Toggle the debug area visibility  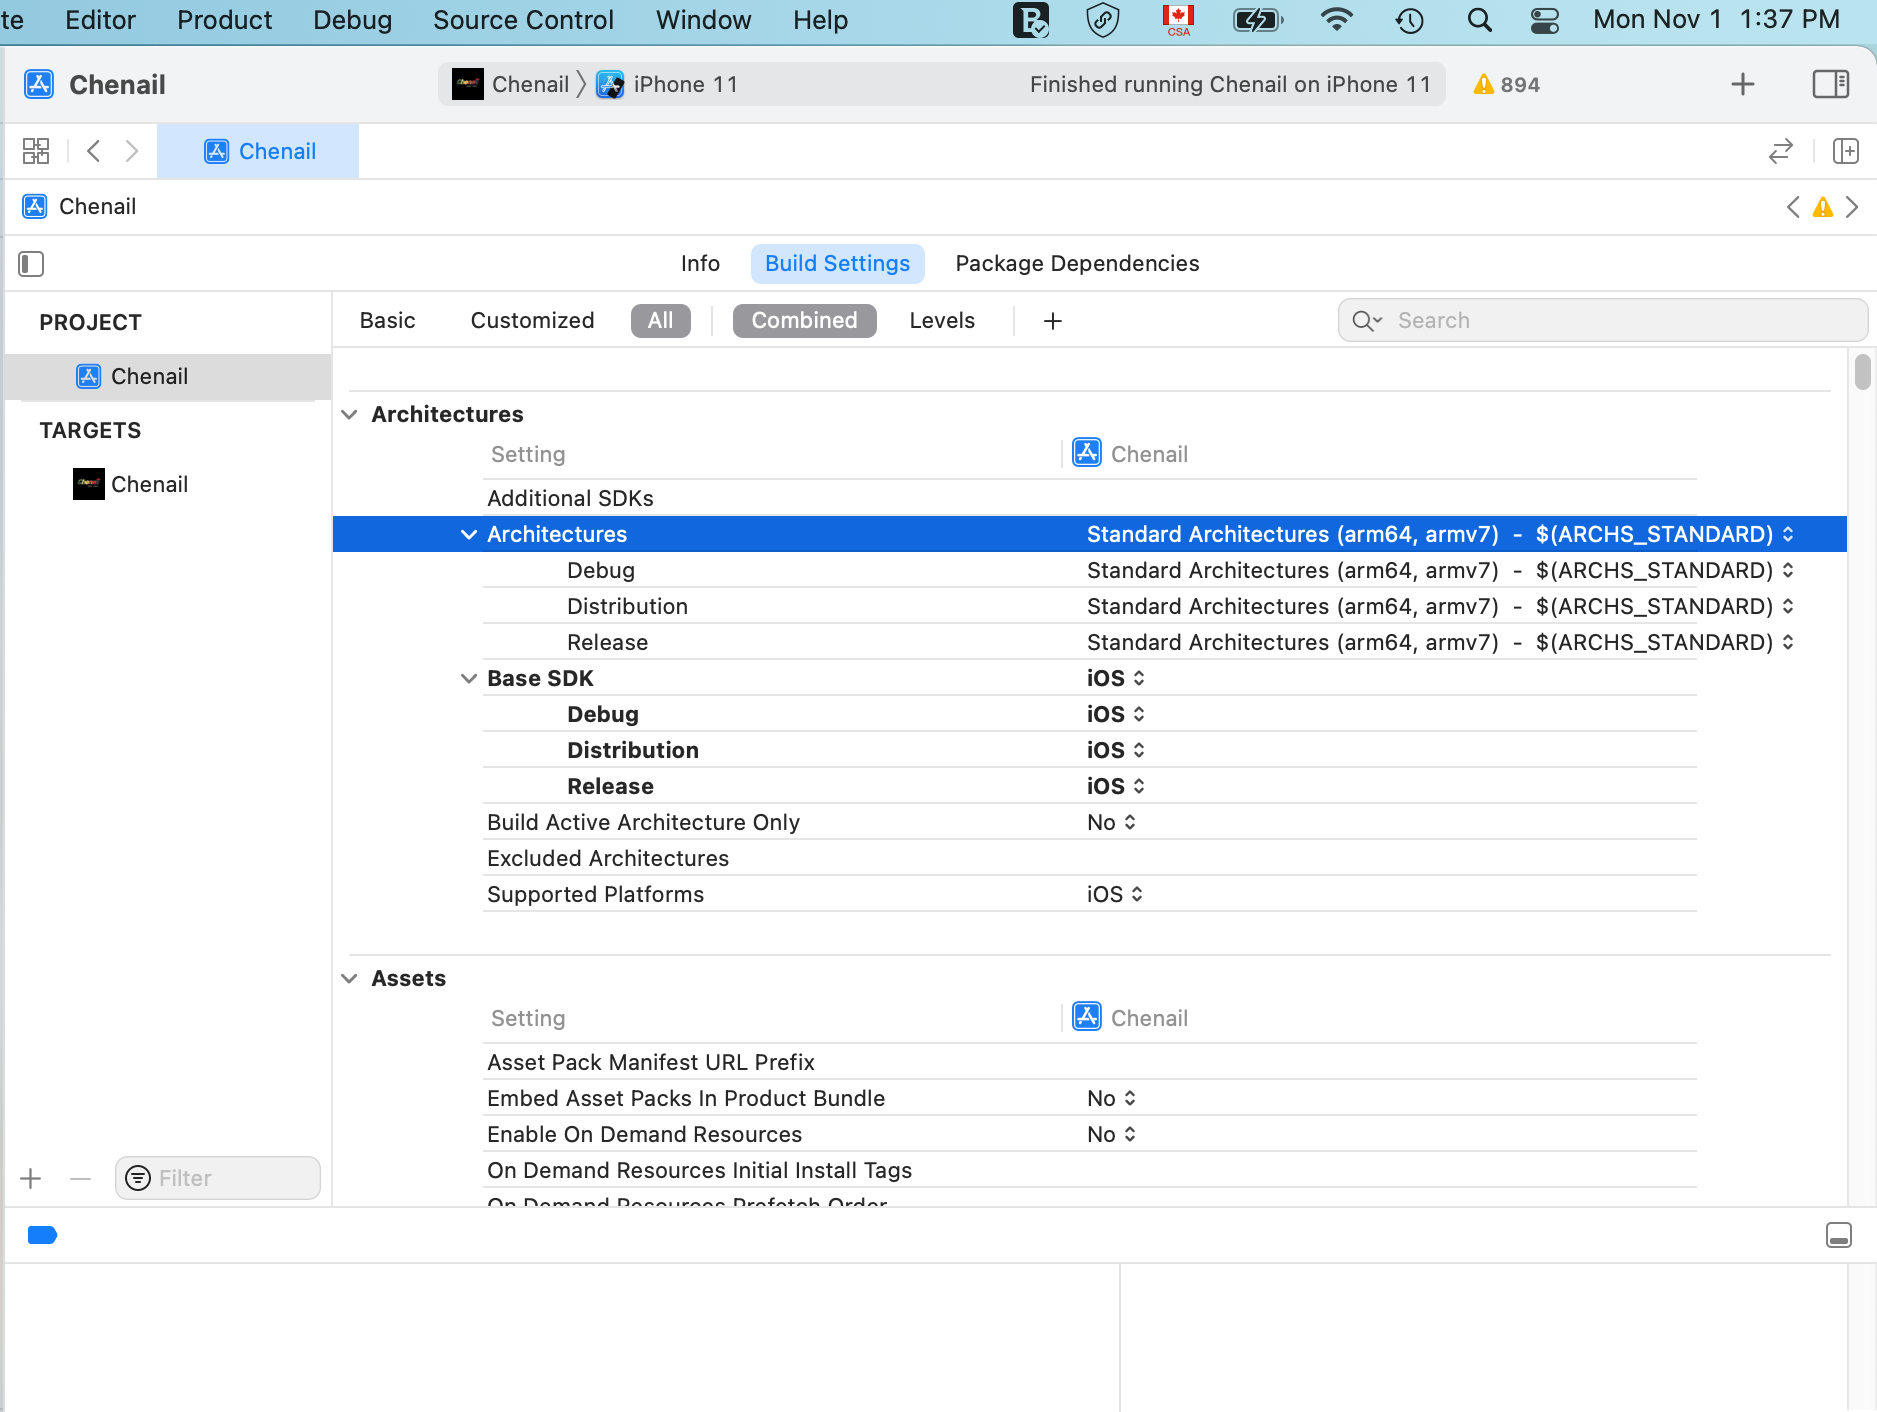tap(1839, 1235)
